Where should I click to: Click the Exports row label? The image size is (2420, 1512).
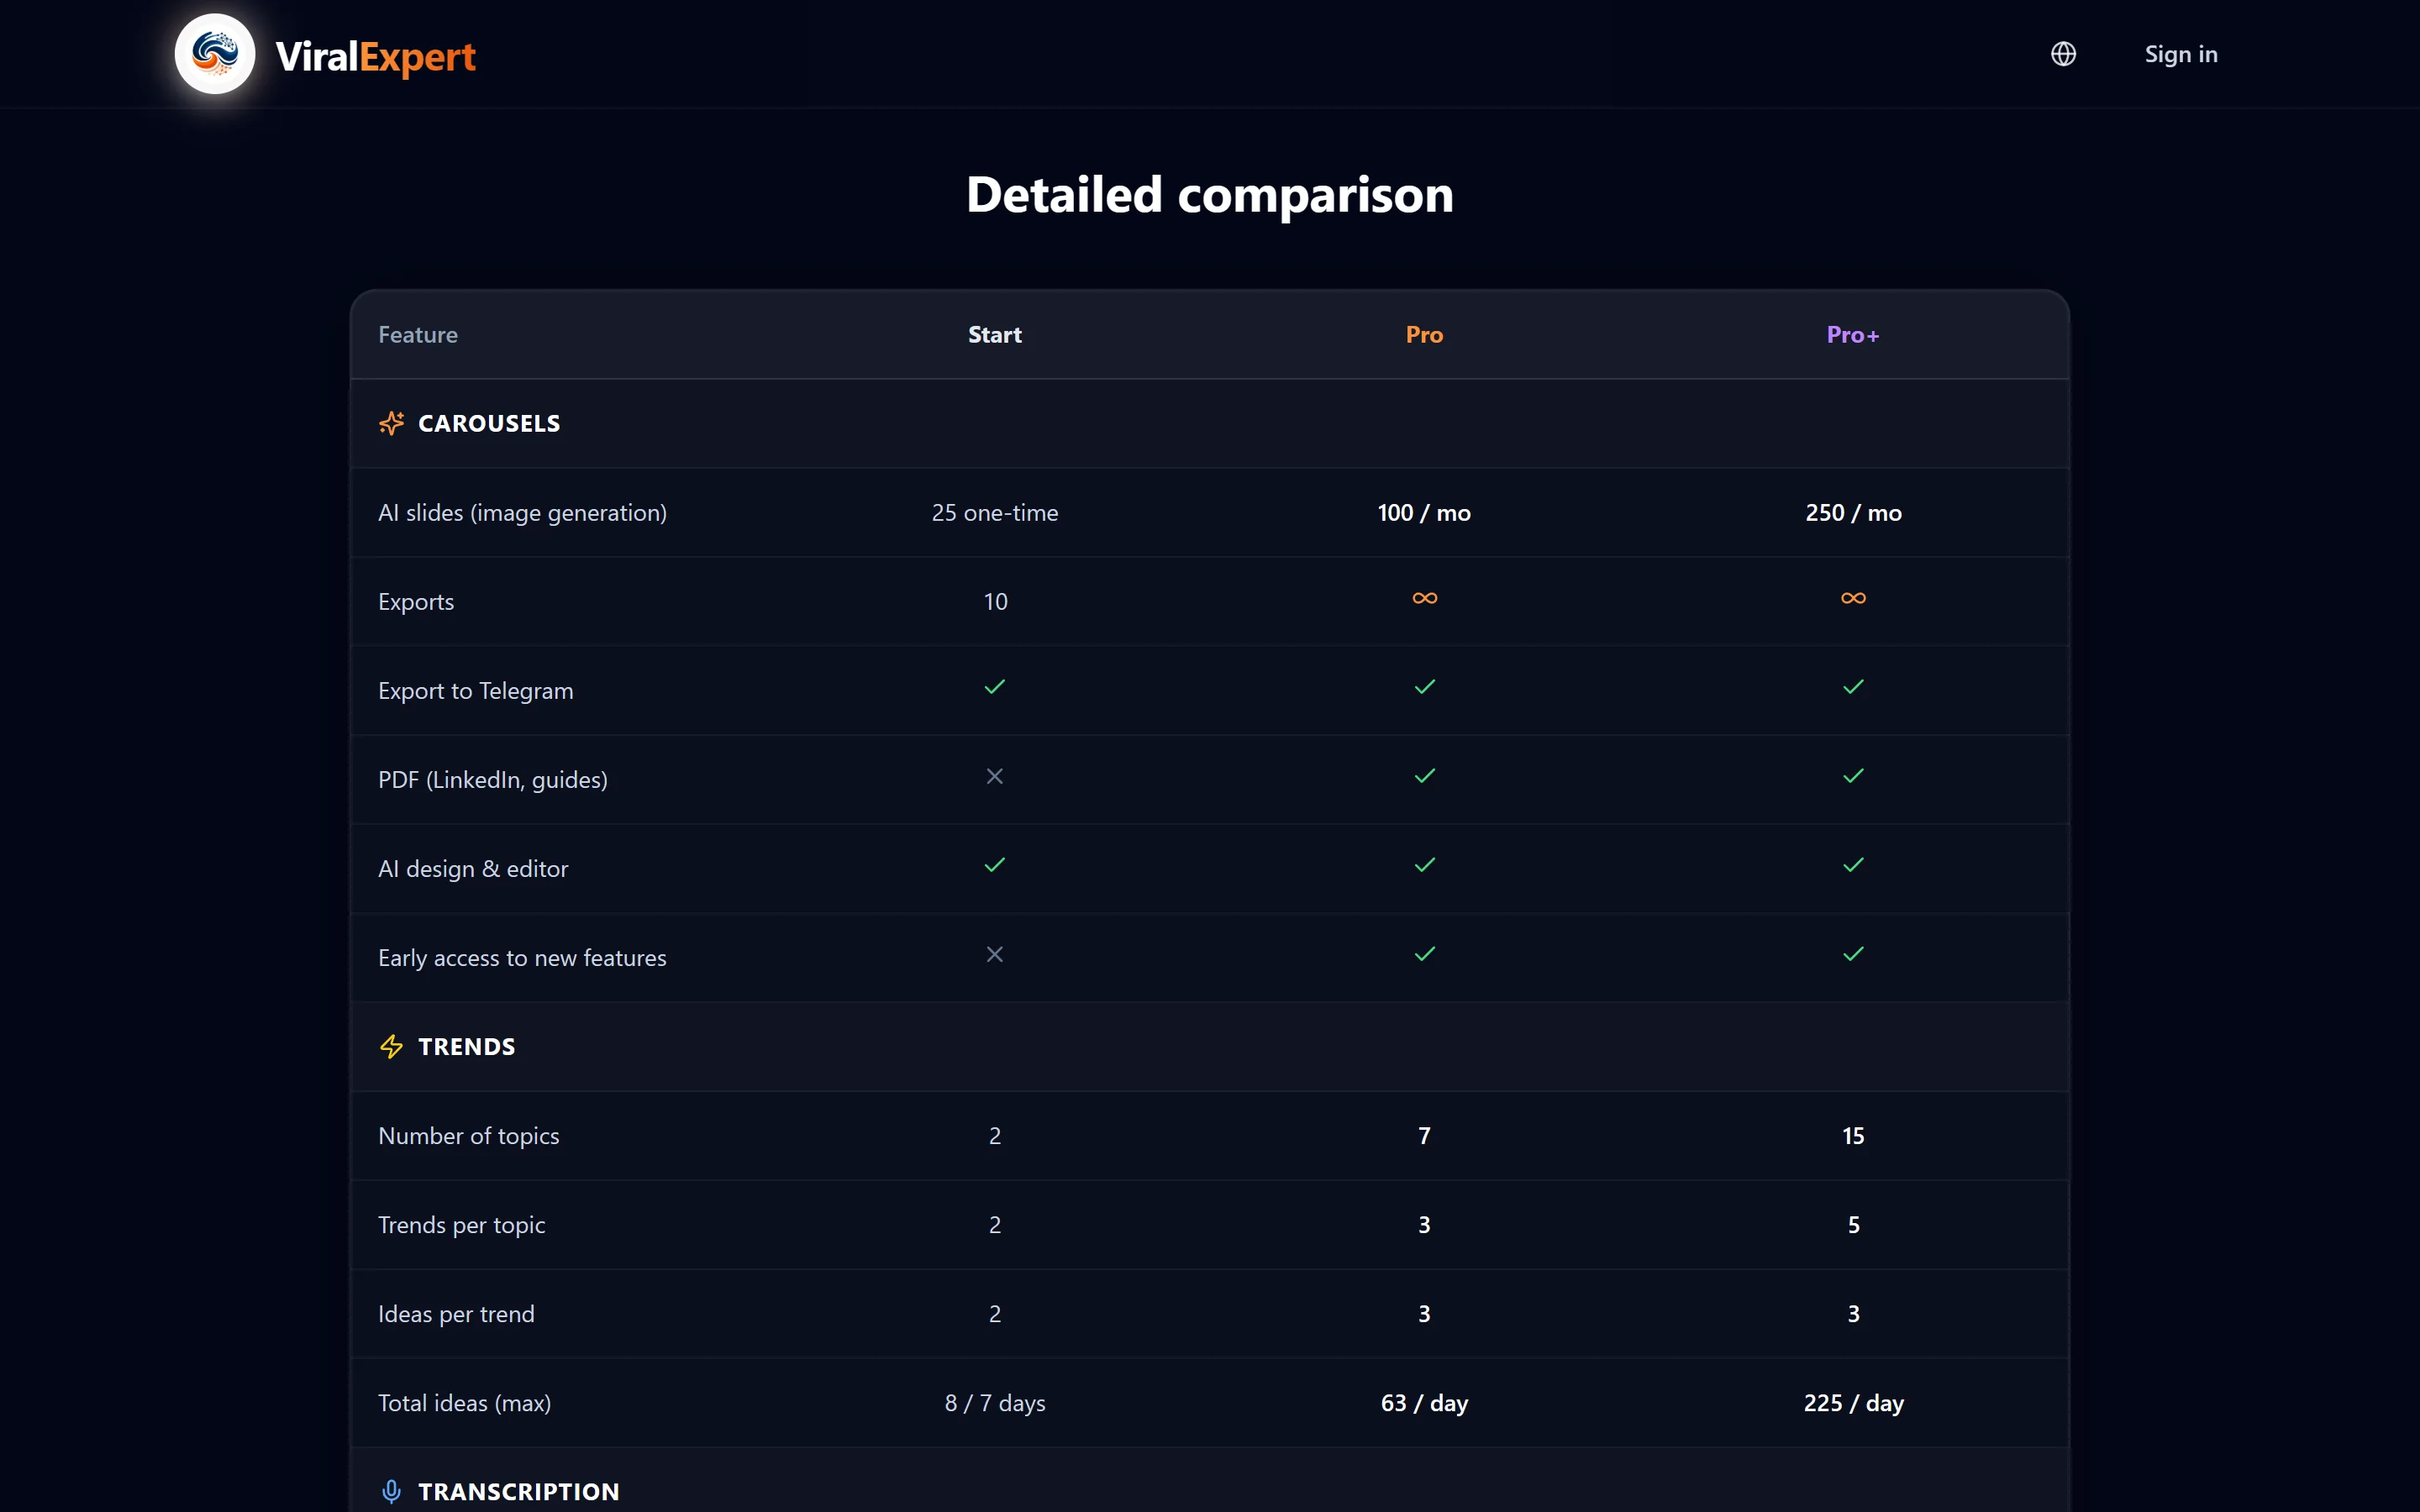tap(416, 602)
